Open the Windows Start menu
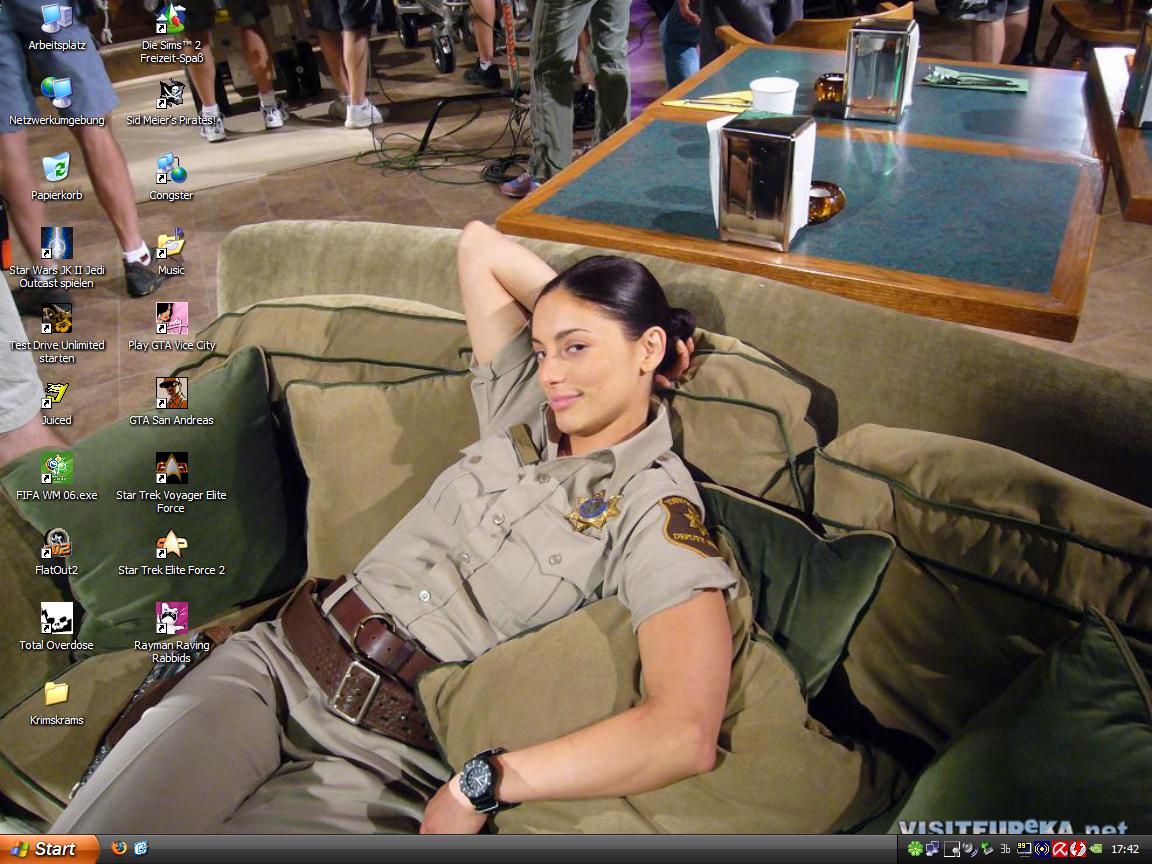Image resolution: width=1152 pixels, height=864 pixels. click(x=49, y=849)
